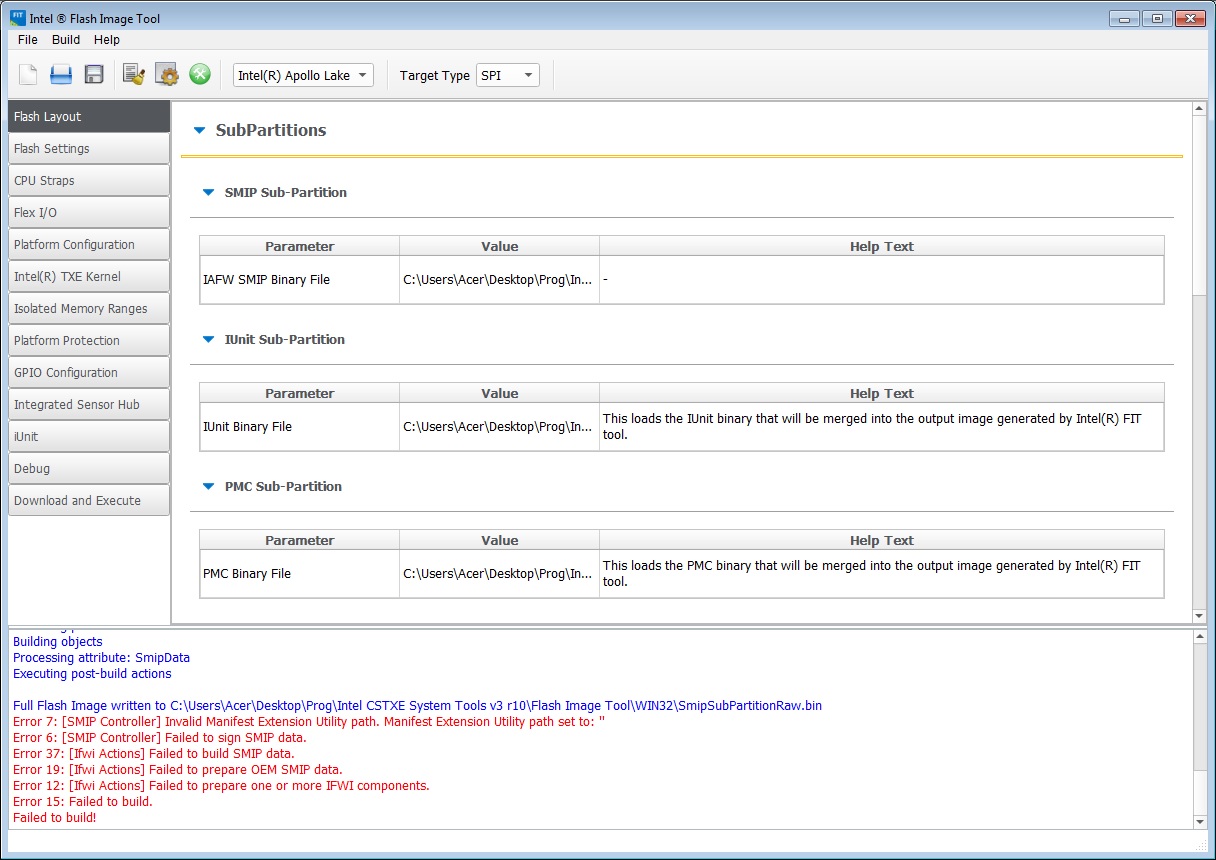
Task: Open the Intel(R) Apollo Lake platform dropdown
Action: coord(303,75)
